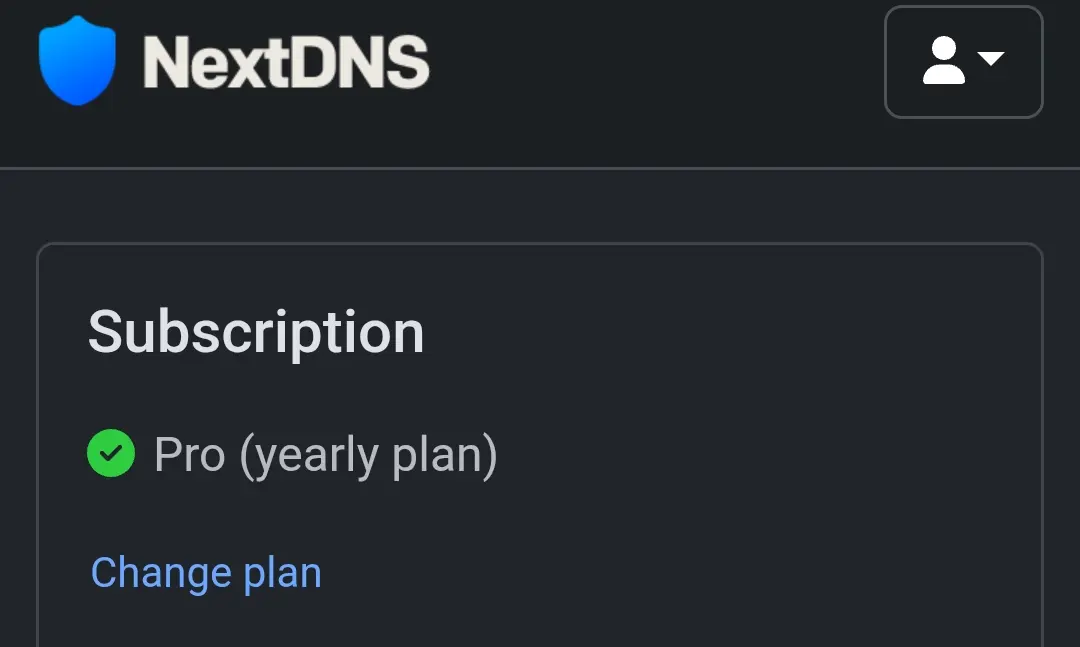Click the Change plan blue text
1080x647 pixels.
(x=206, y=573)
